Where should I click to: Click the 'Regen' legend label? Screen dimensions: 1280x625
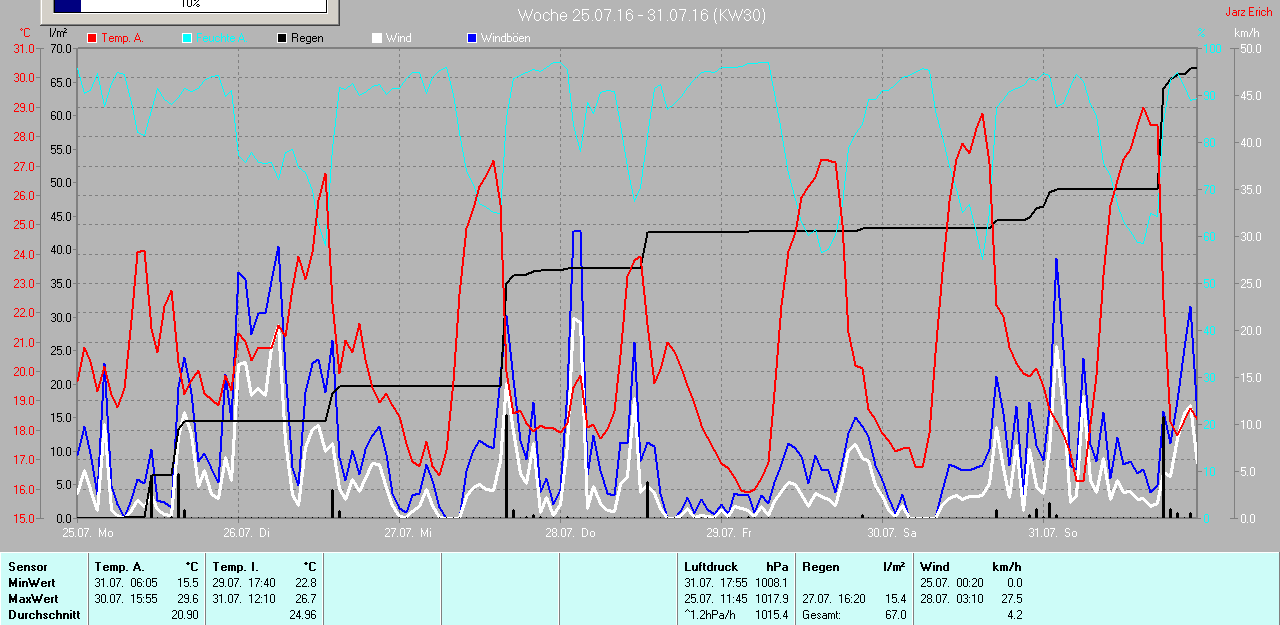point(307,38)
